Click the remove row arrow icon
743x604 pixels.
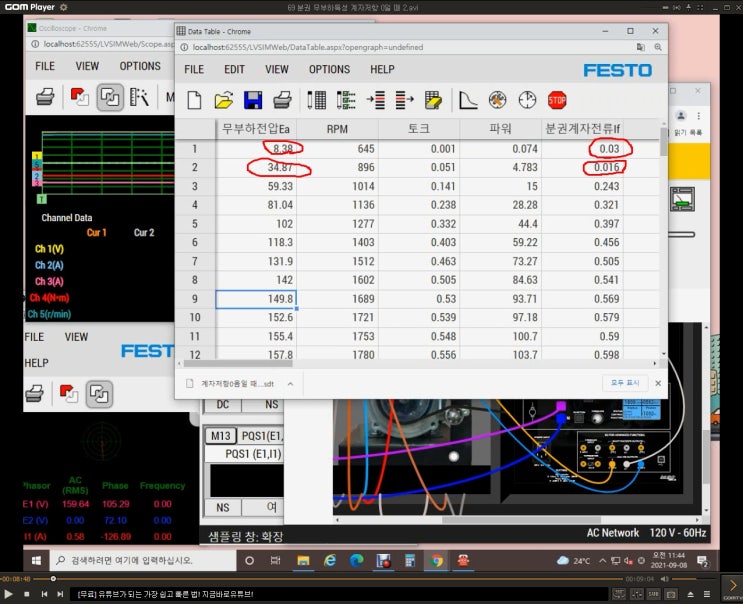click(404, 100)
